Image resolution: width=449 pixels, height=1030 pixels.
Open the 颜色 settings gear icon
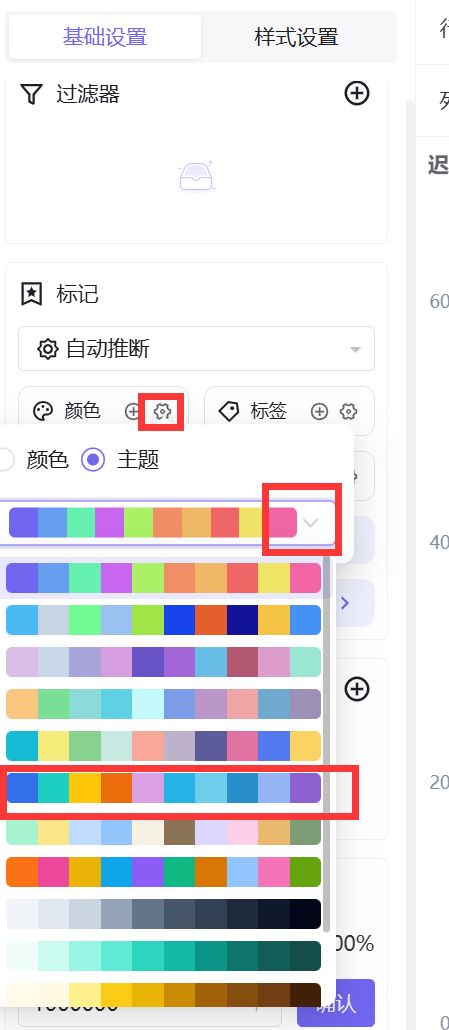tap(161, 411)
